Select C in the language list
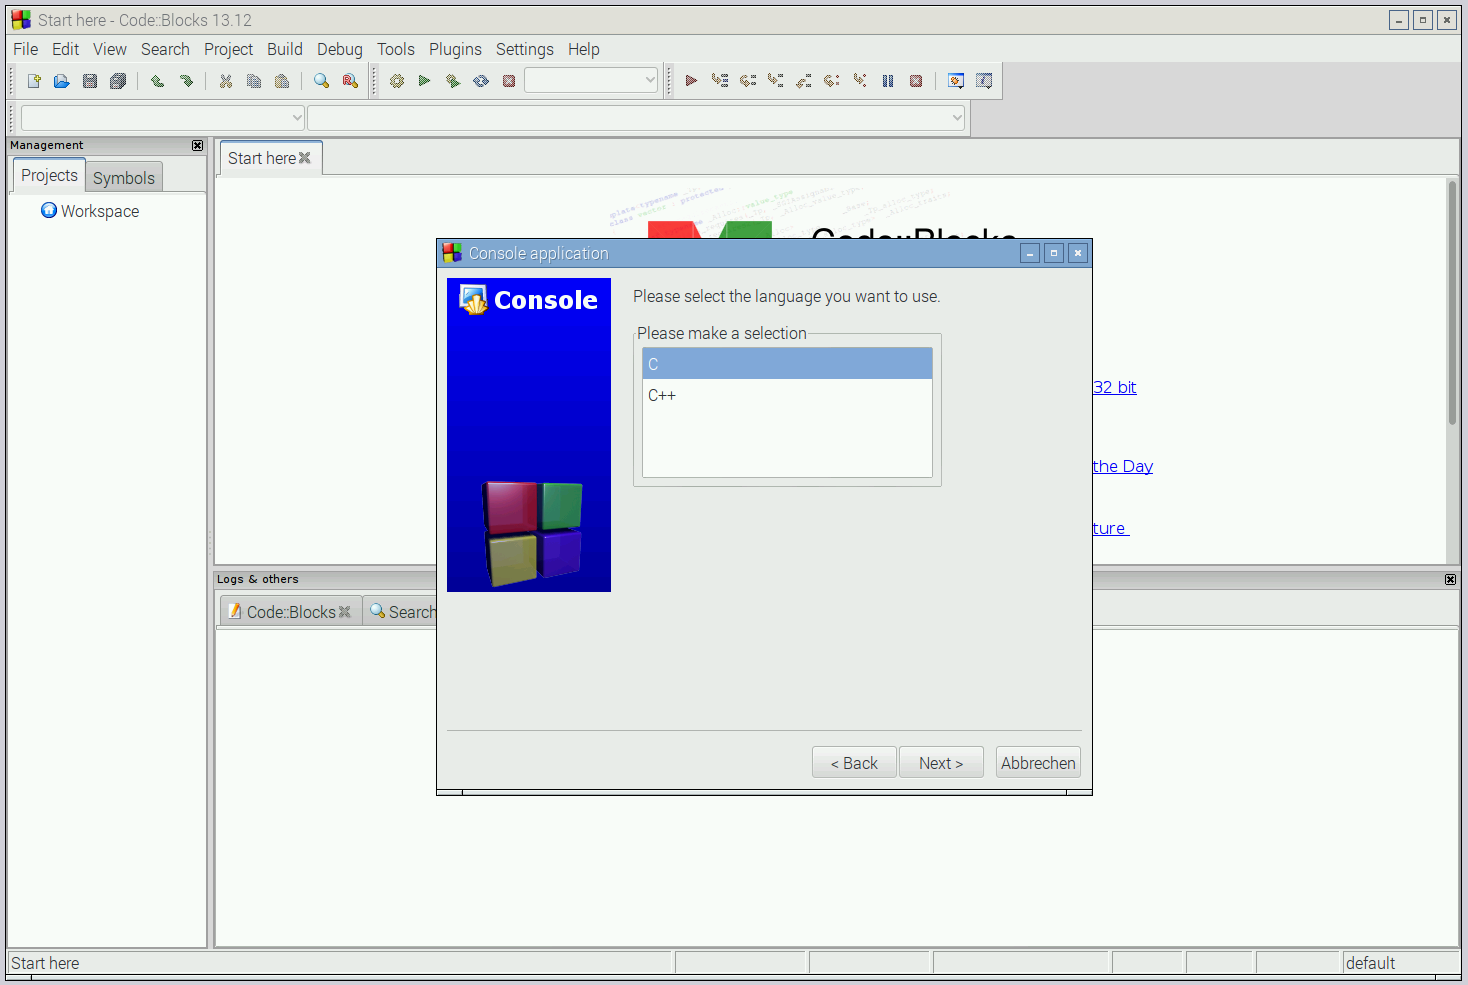The height and width of the screenshot is (985, 1468). (x=786, y=364)
